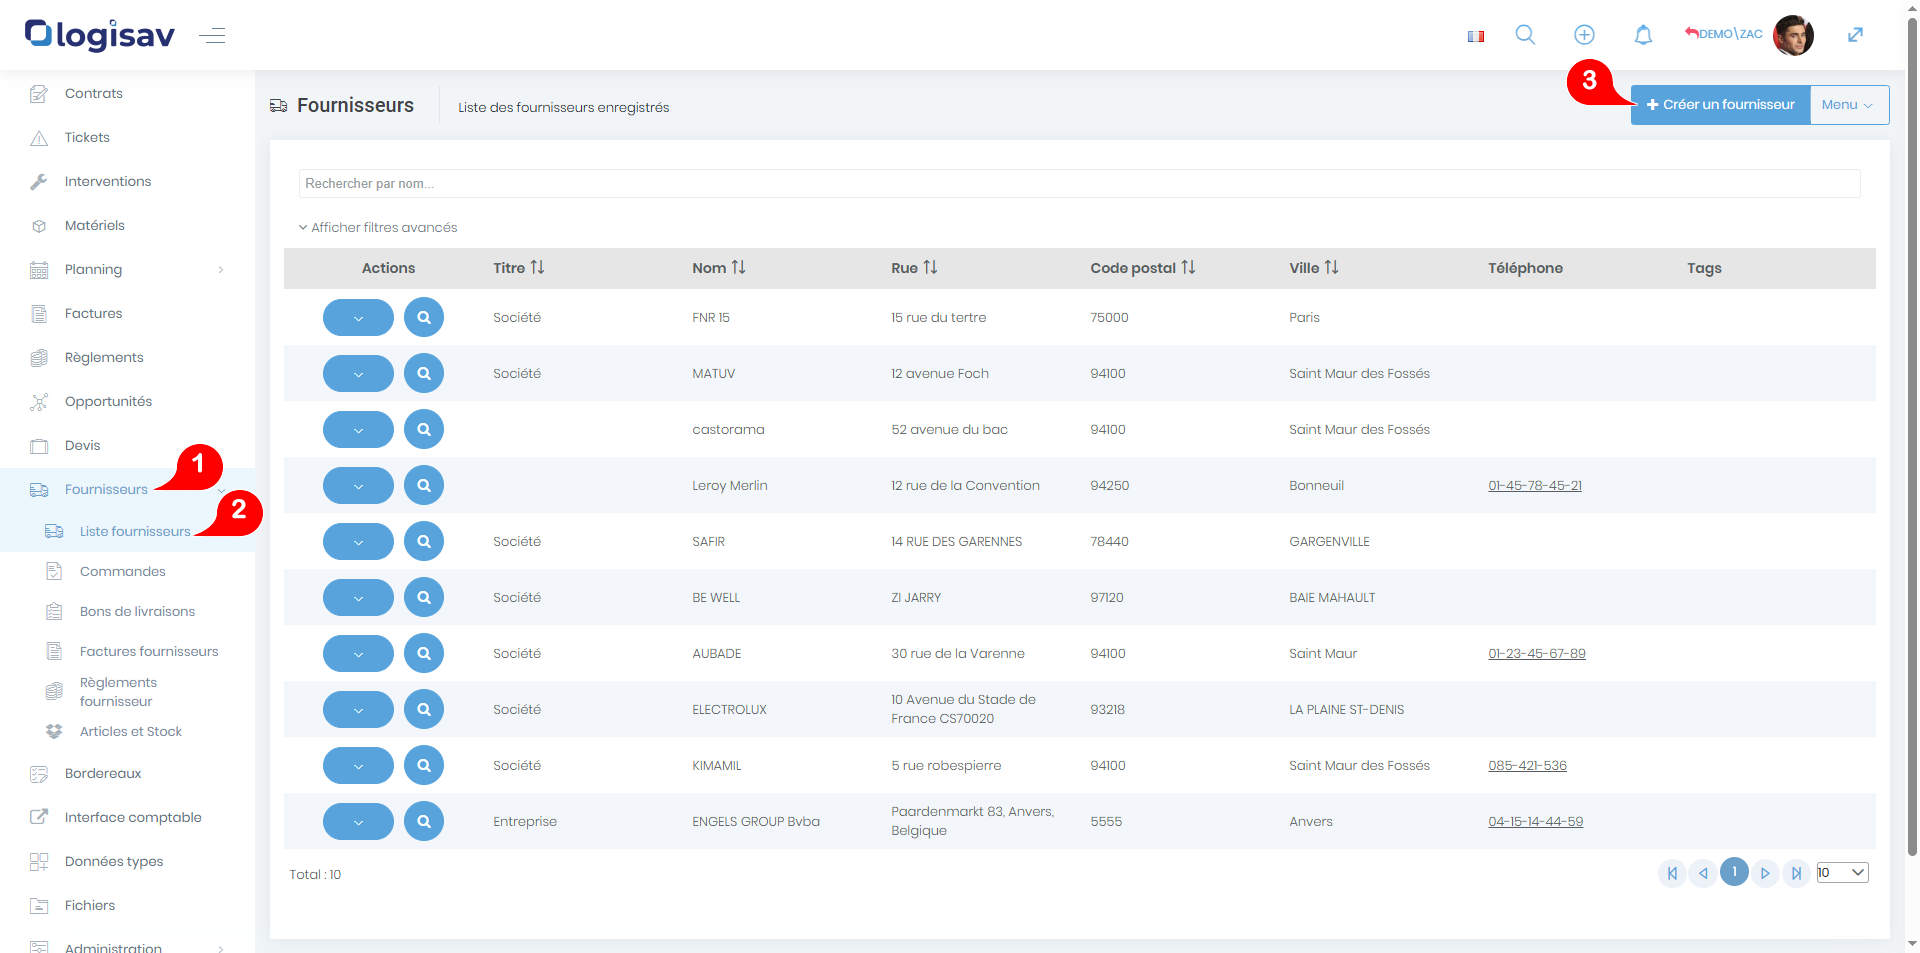Open the notifications bell
1920x953 pixels.
[1643, 35]
